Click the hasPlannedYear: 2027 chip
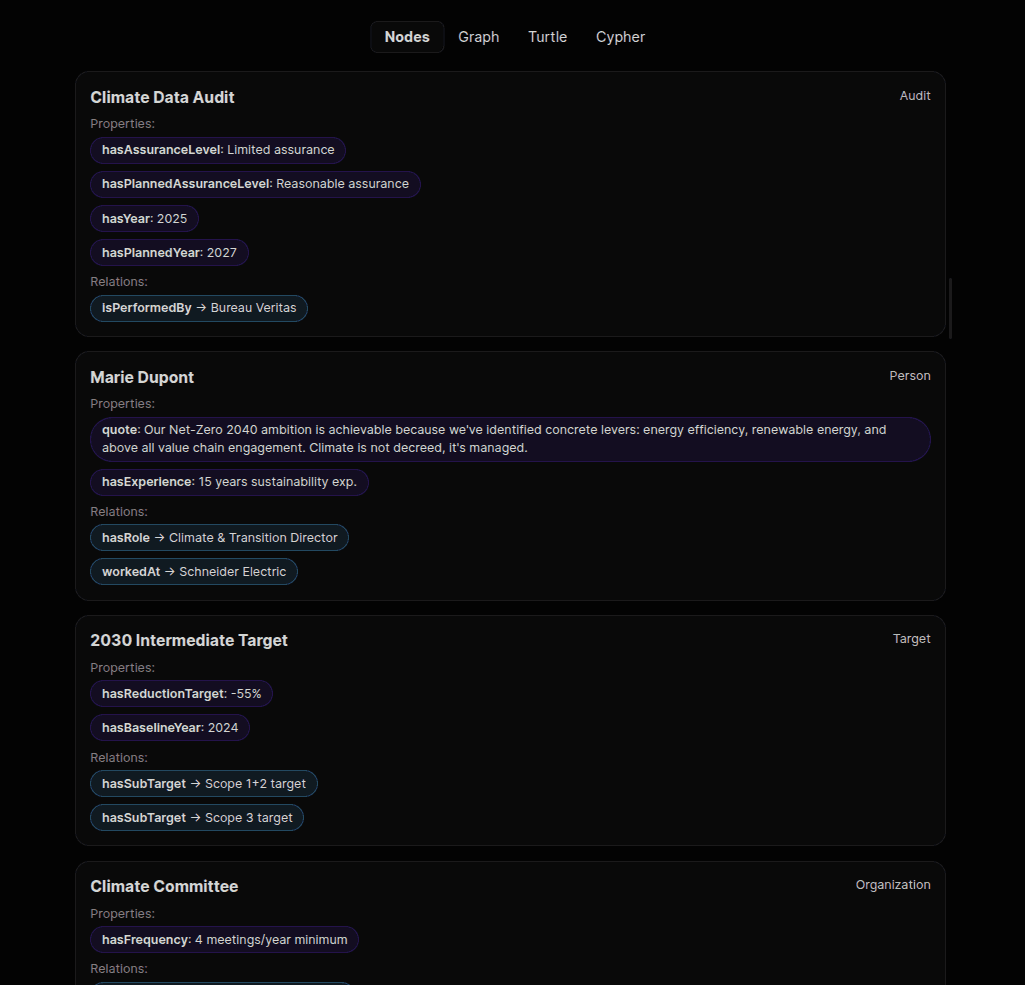The height and width of the screenshot is (985, 1025). click(x=169, y=252)
